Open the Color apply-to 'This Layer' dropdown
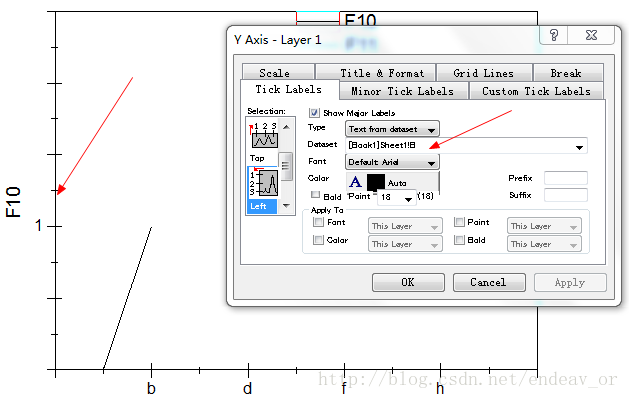Image resolution: width=629 pixels, height=399 pixels. click(x=405, y=244)
